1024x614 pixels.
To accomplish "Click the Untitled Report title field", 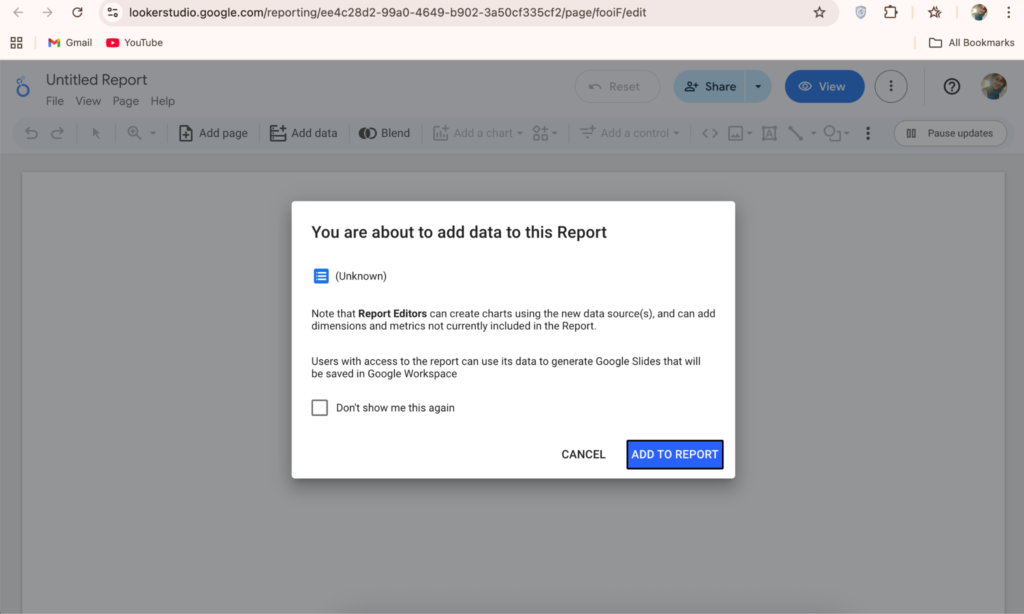I will point(96,80).
